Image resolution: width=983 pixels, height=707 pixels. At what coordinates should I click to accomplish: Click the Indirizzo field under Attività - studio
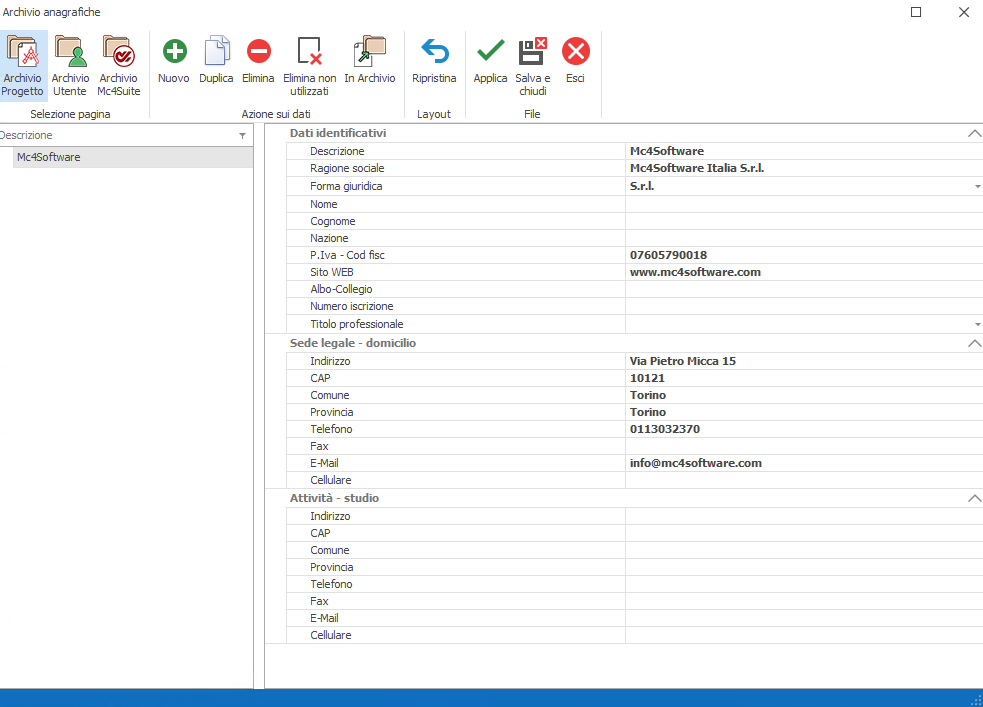[804, 516]
